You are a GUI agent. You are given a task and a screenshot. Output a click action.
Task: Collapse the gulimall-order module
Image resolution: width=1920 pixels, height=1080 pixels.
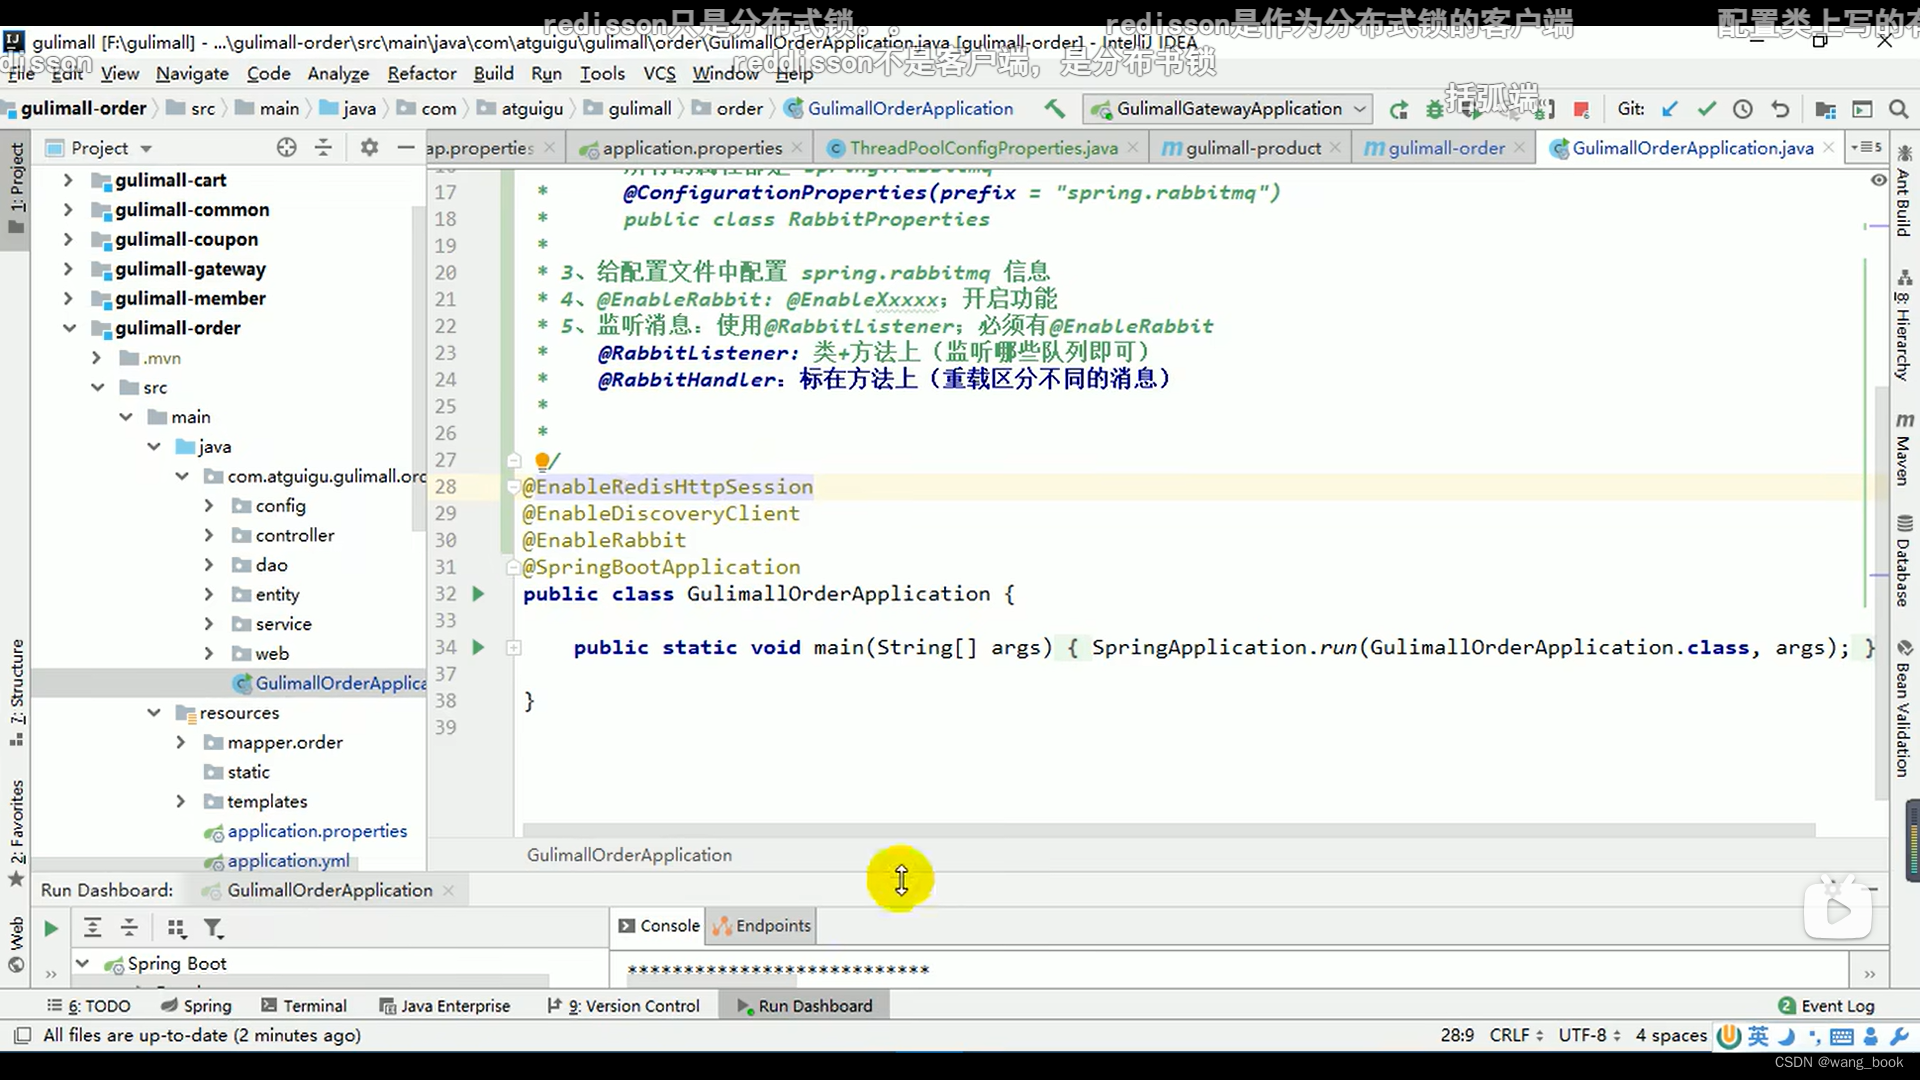point(68,329)
